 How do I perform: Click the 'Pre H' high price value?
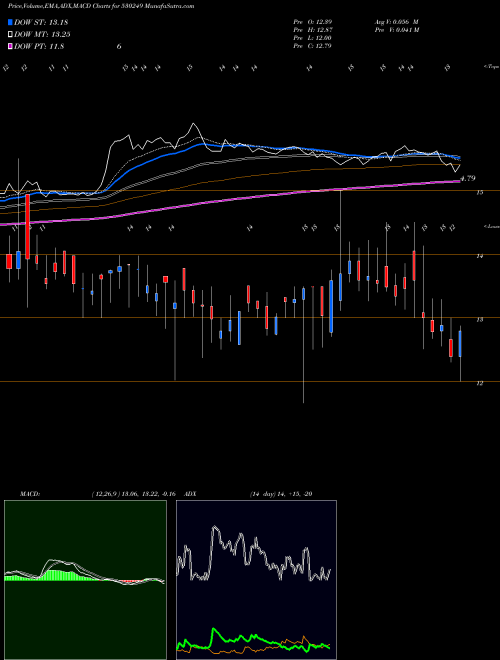point(312,30)
